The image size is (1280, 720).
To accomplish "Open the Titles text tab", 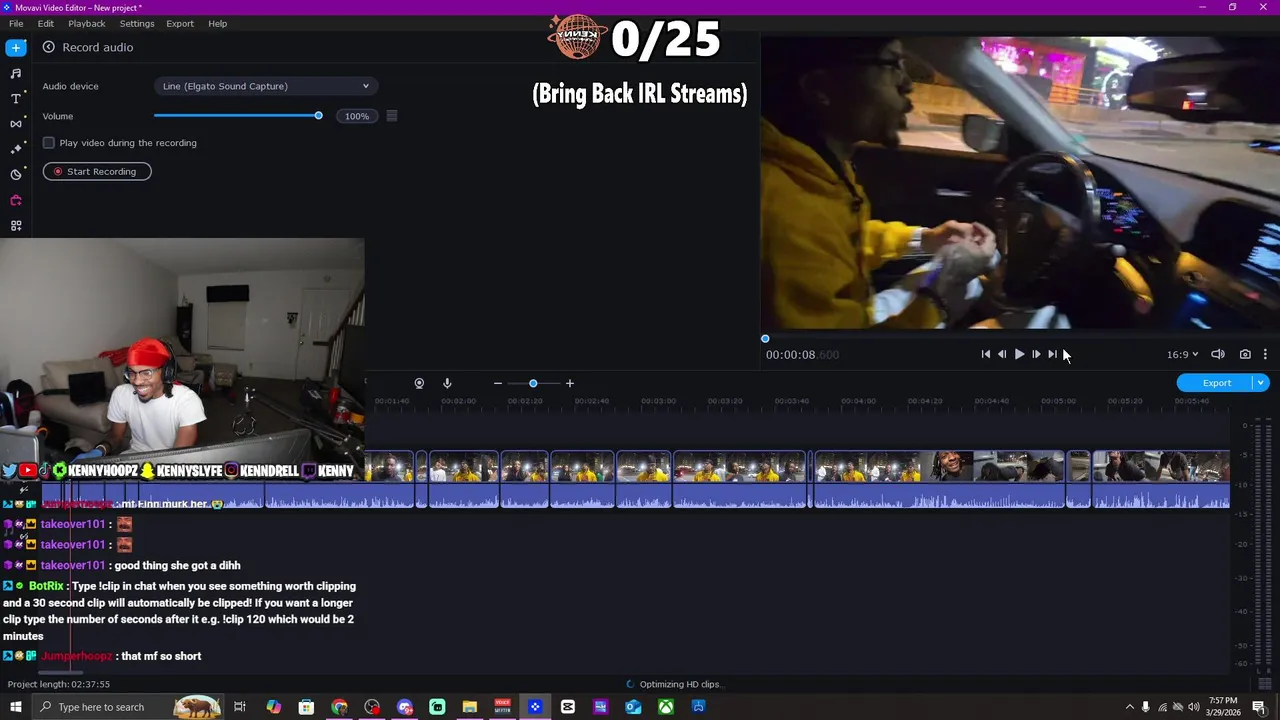I will tap(16, 99).
